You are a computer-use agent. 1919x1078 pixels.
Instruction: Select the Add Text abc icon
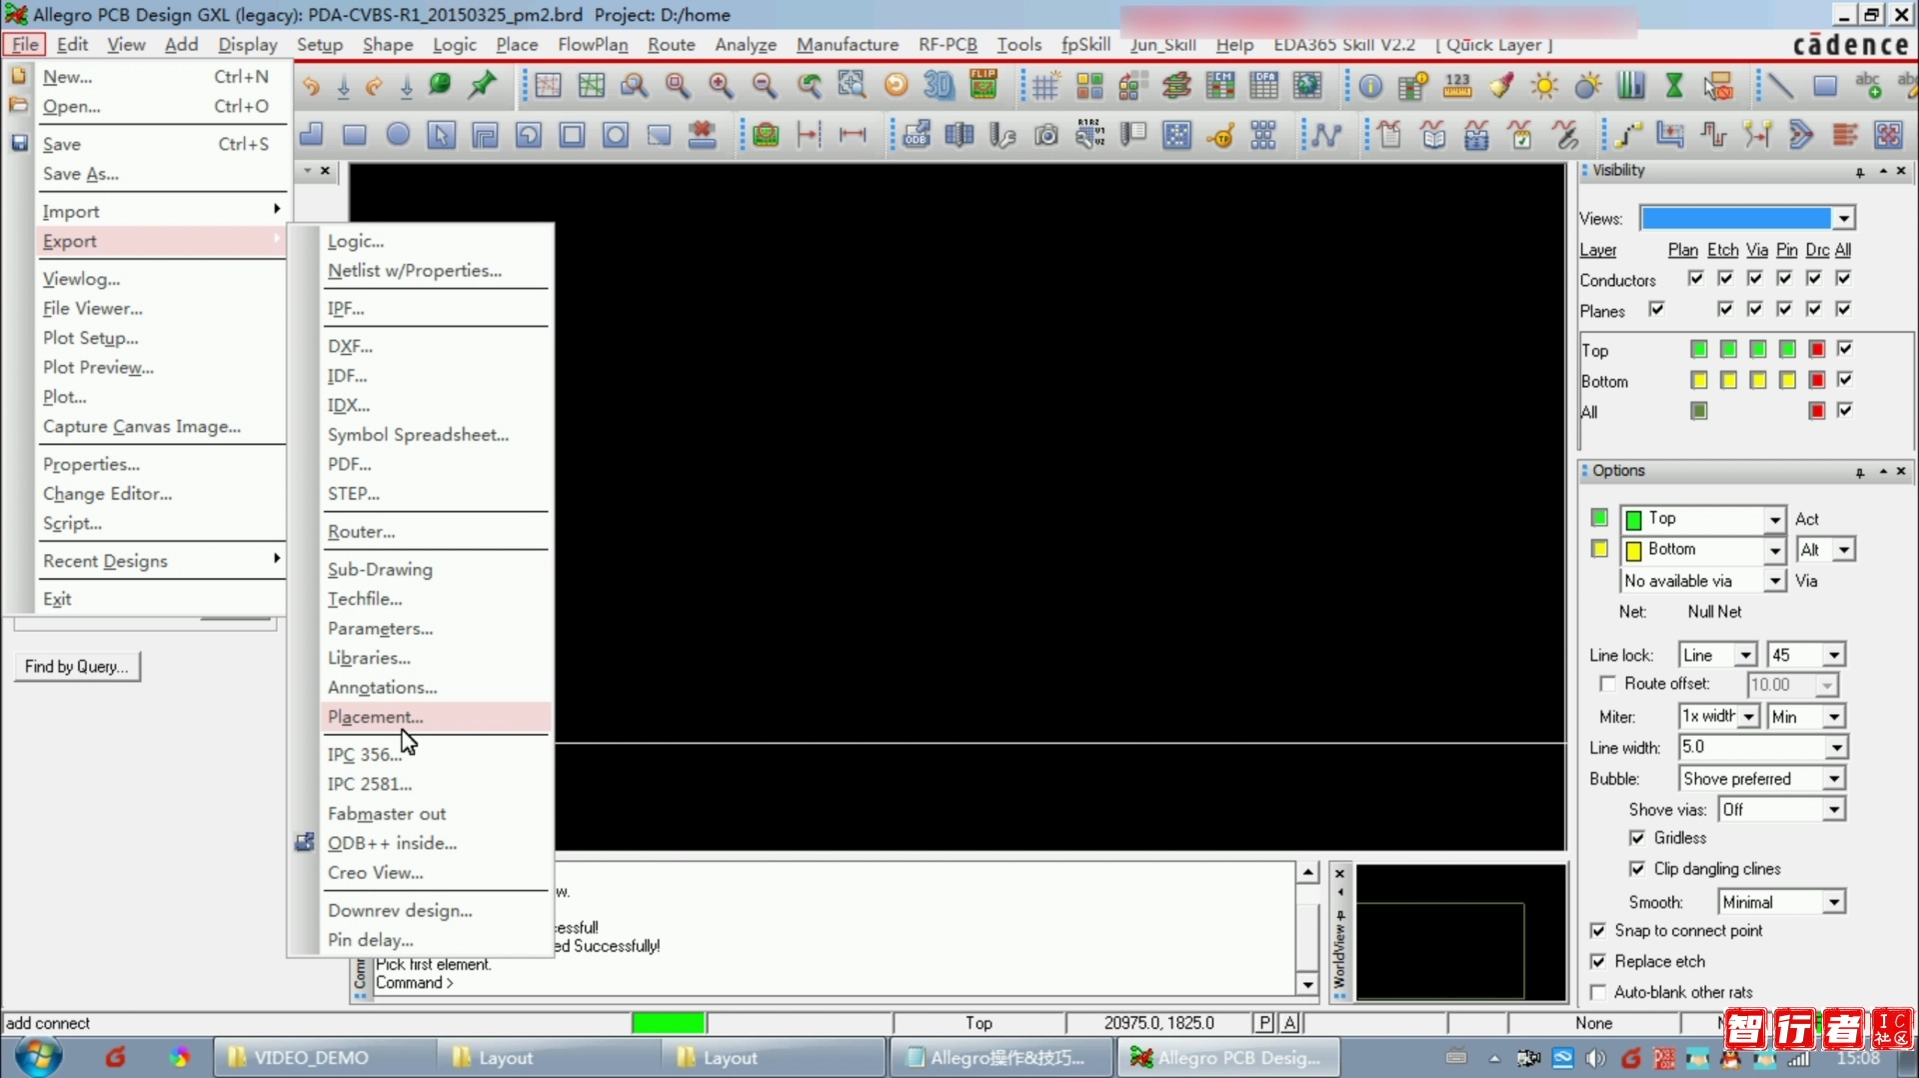(1868, 86)
